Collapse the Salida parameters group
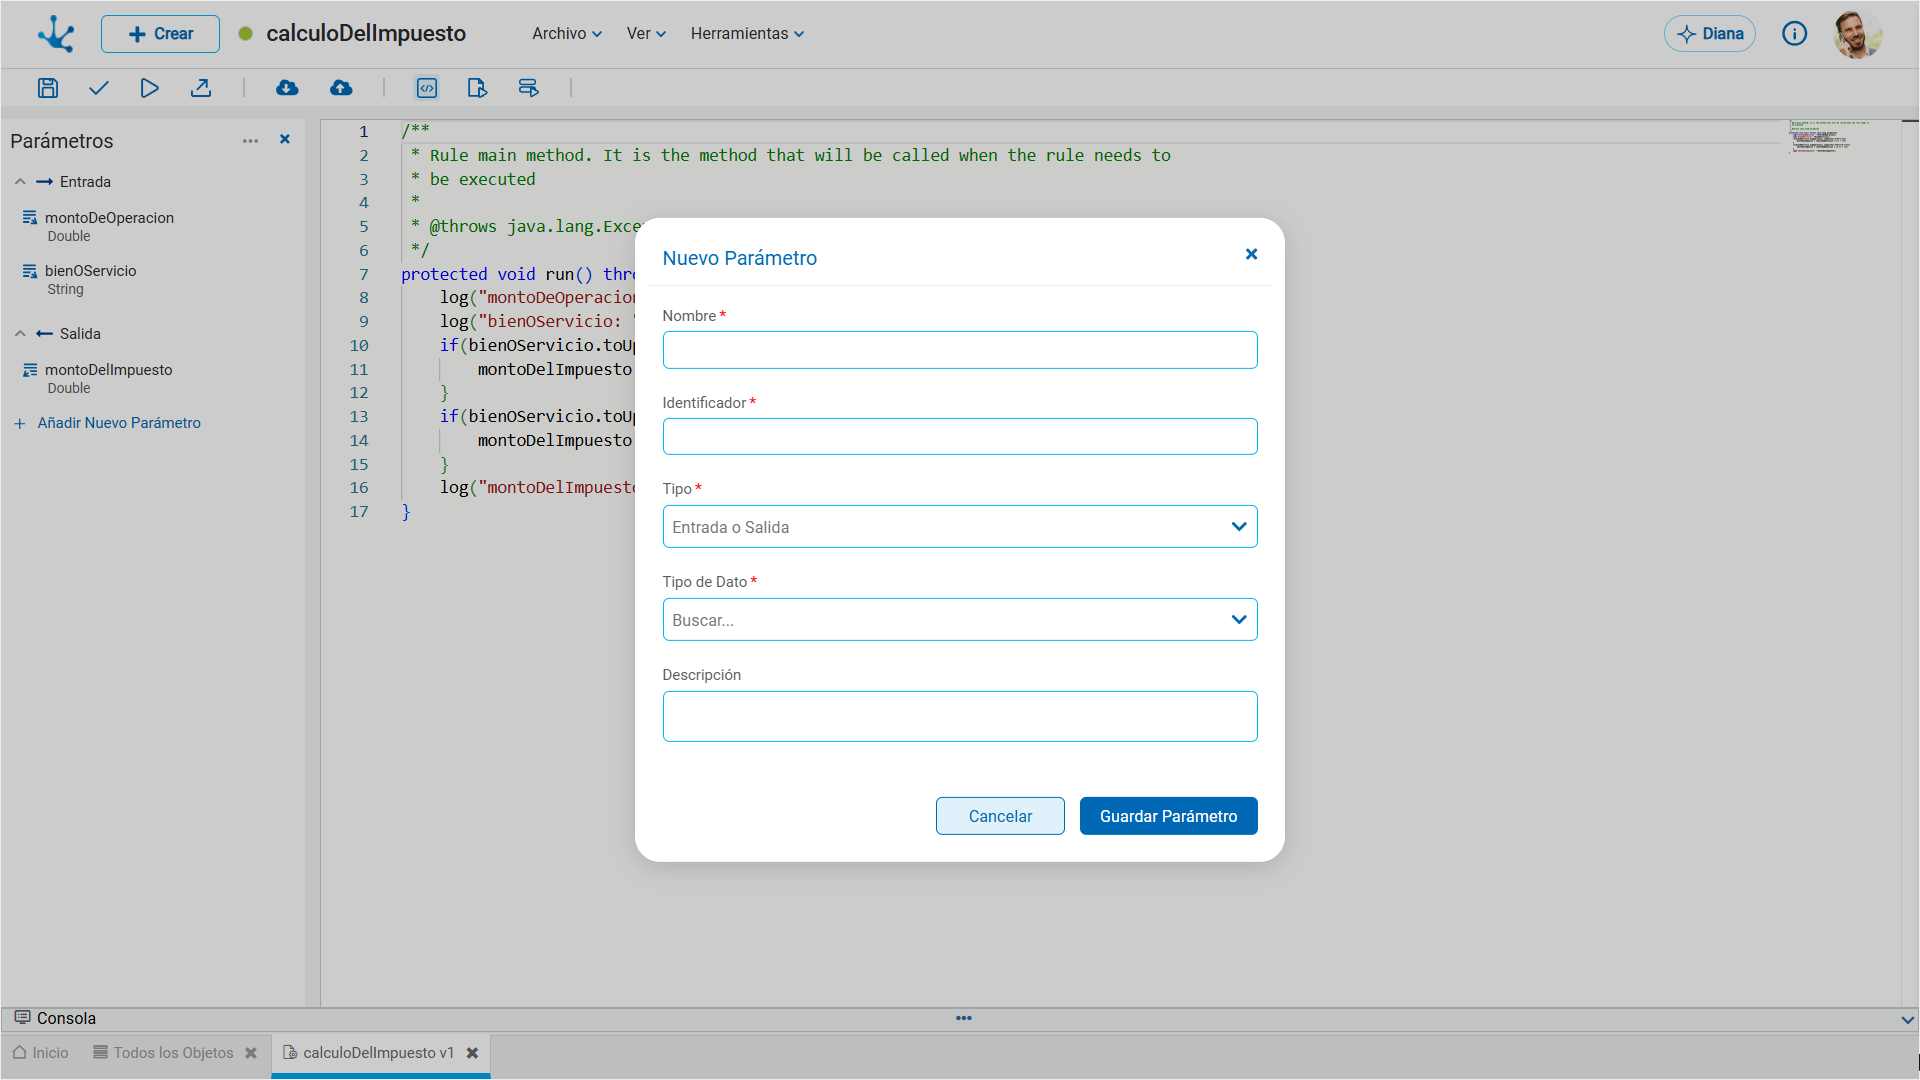Viewport: 1920px width, 1080px height. click(x=20, y=334)
